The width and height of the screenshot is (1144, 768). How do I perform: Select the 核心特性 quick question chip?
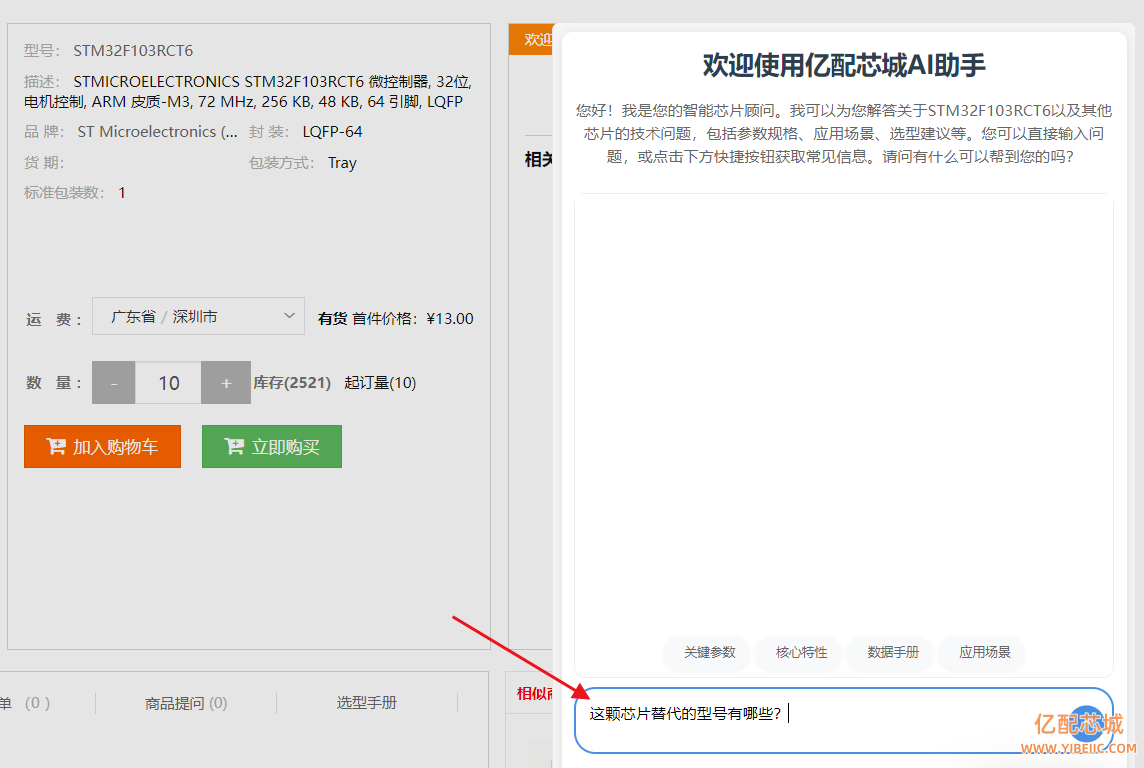(x=801, y=652)
